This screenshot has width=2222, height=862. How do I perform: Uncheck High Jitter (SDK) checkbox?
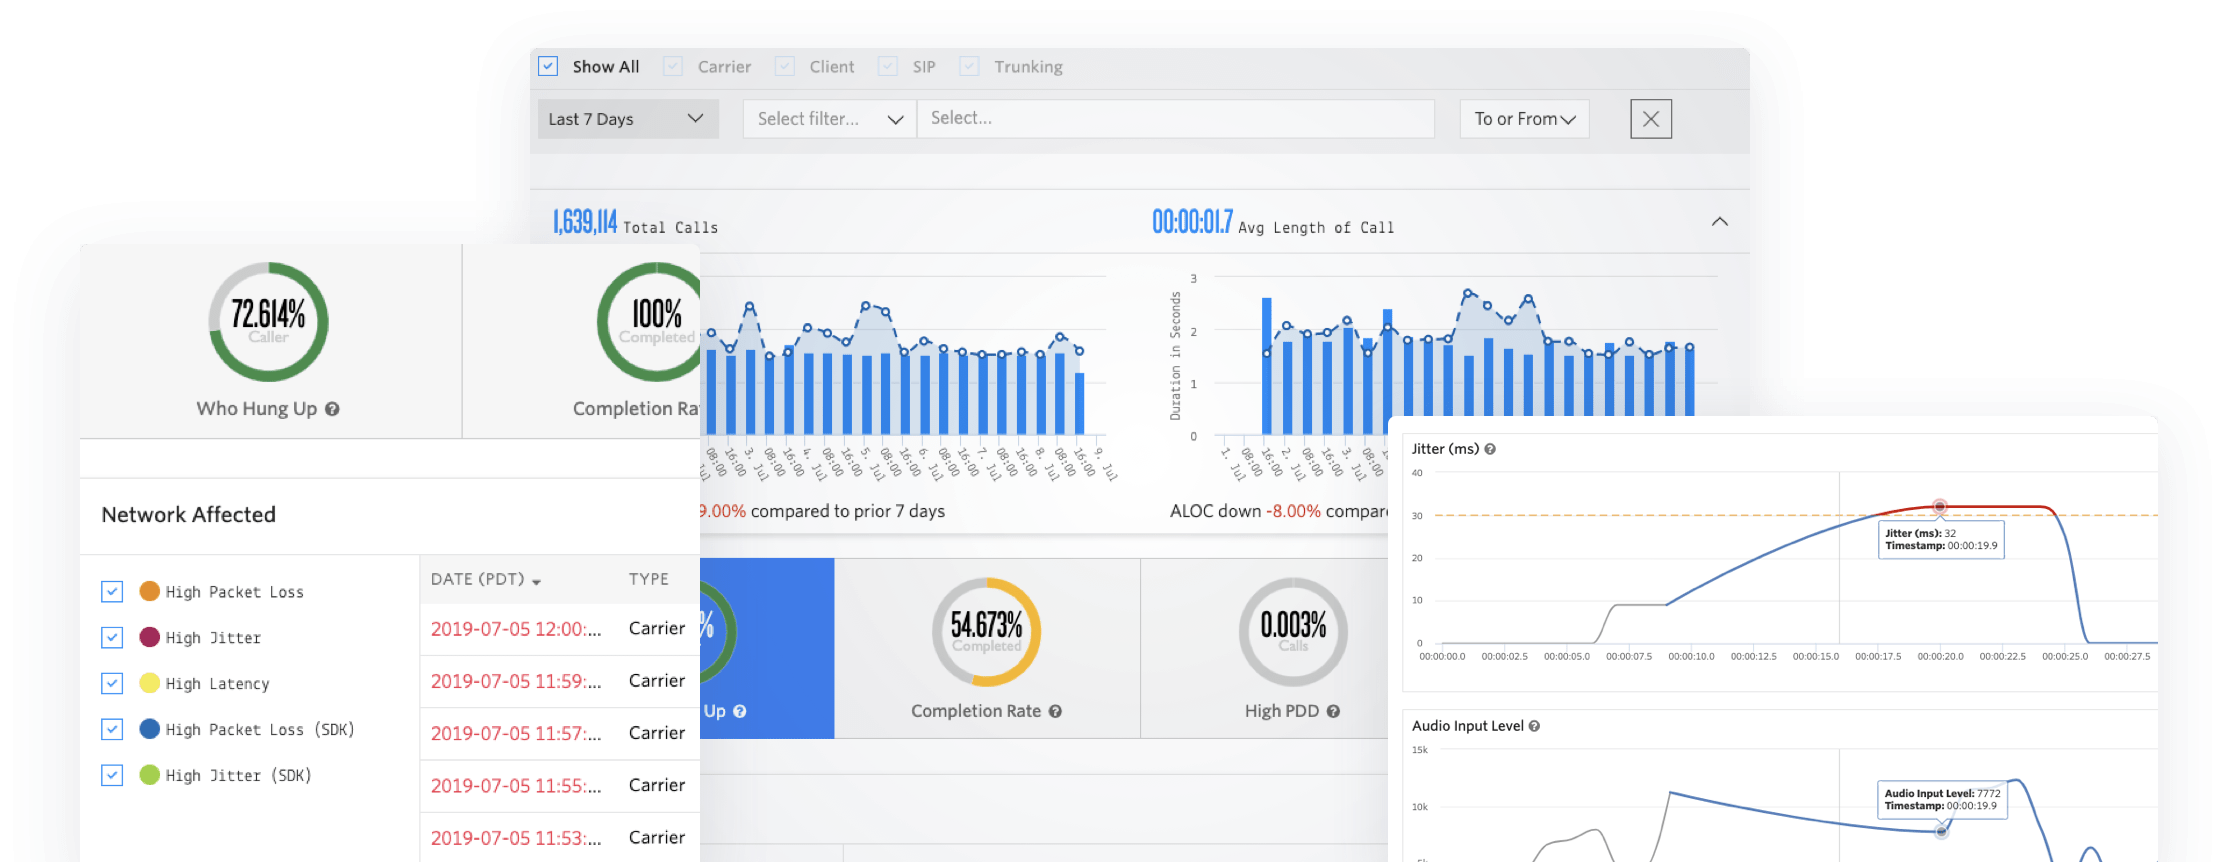pos(112,775)
